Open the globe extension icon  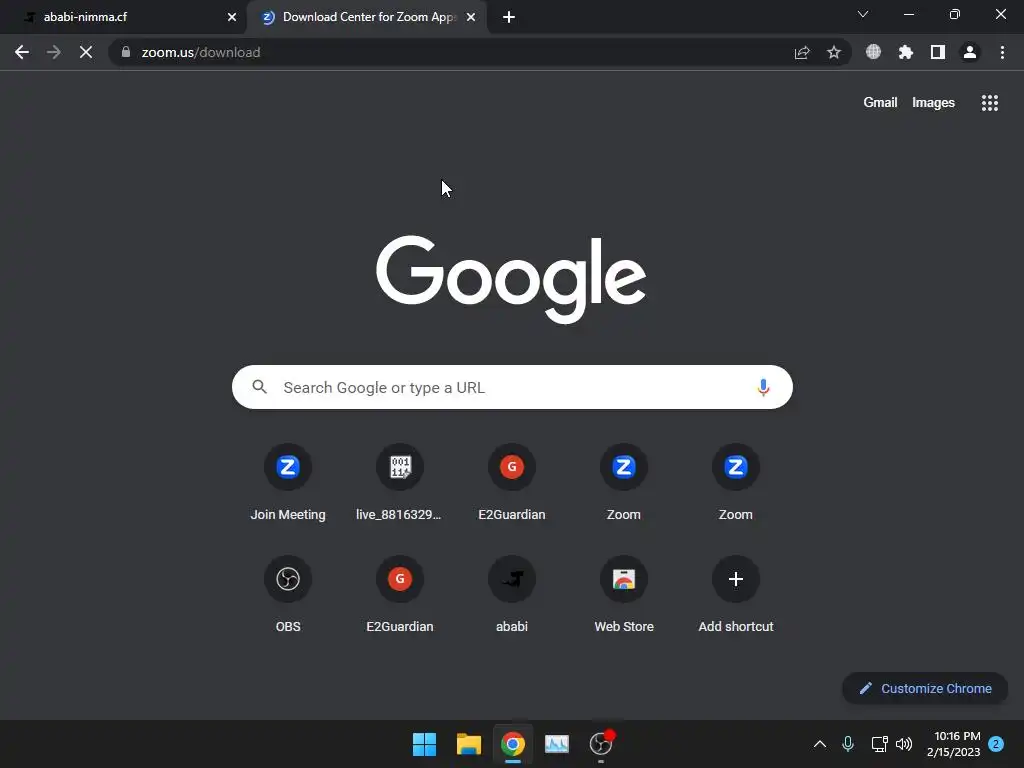point(873,52)
